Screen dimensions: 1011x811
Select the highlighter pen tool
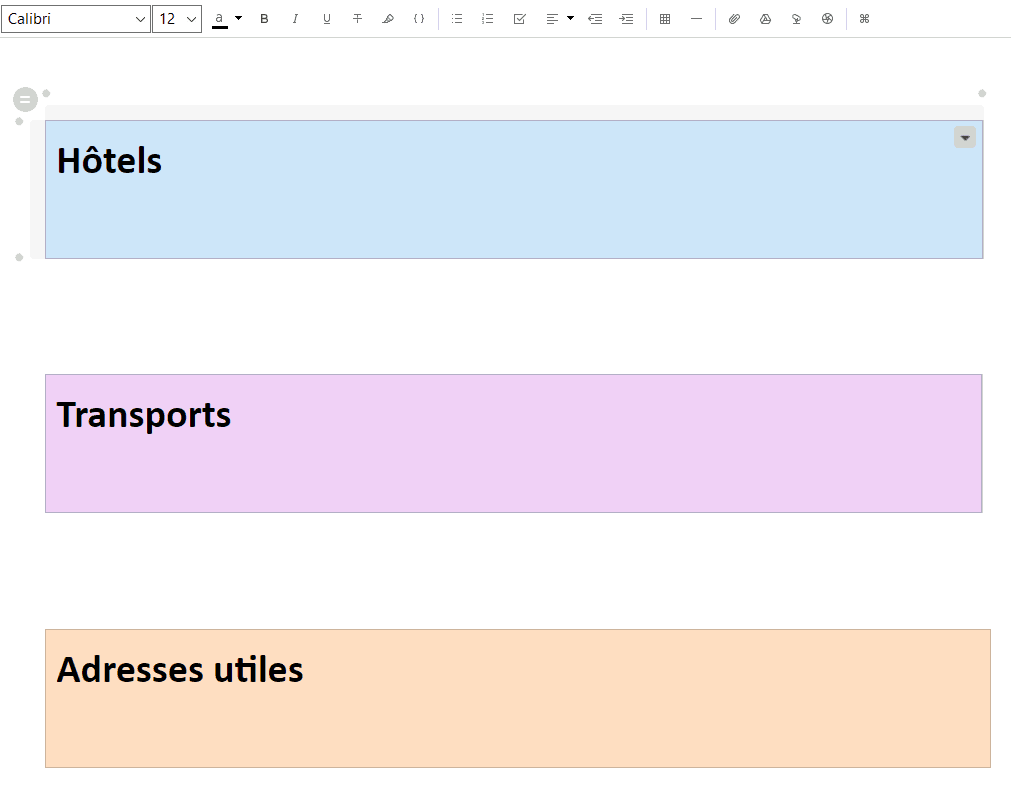388,18
